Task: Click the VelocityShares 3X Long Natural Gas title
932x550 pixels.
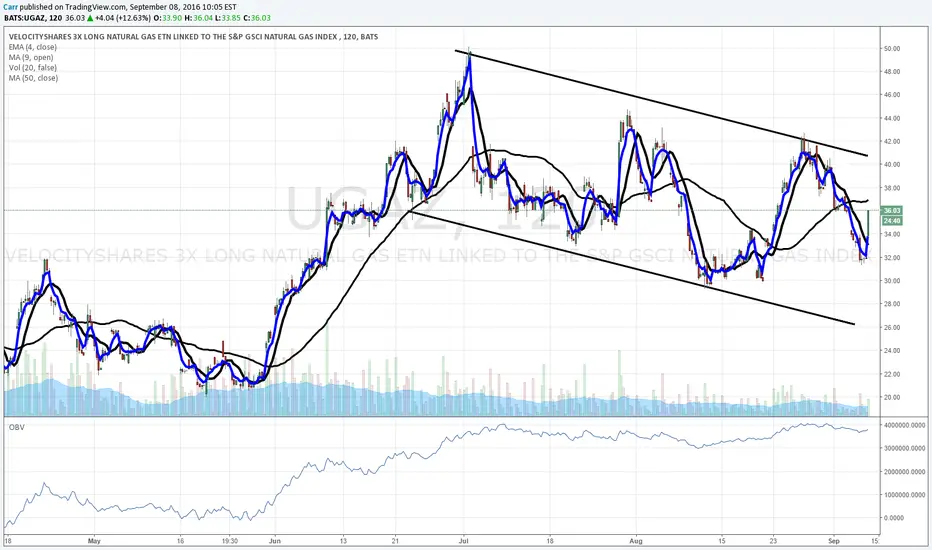Action: point(193,37)
